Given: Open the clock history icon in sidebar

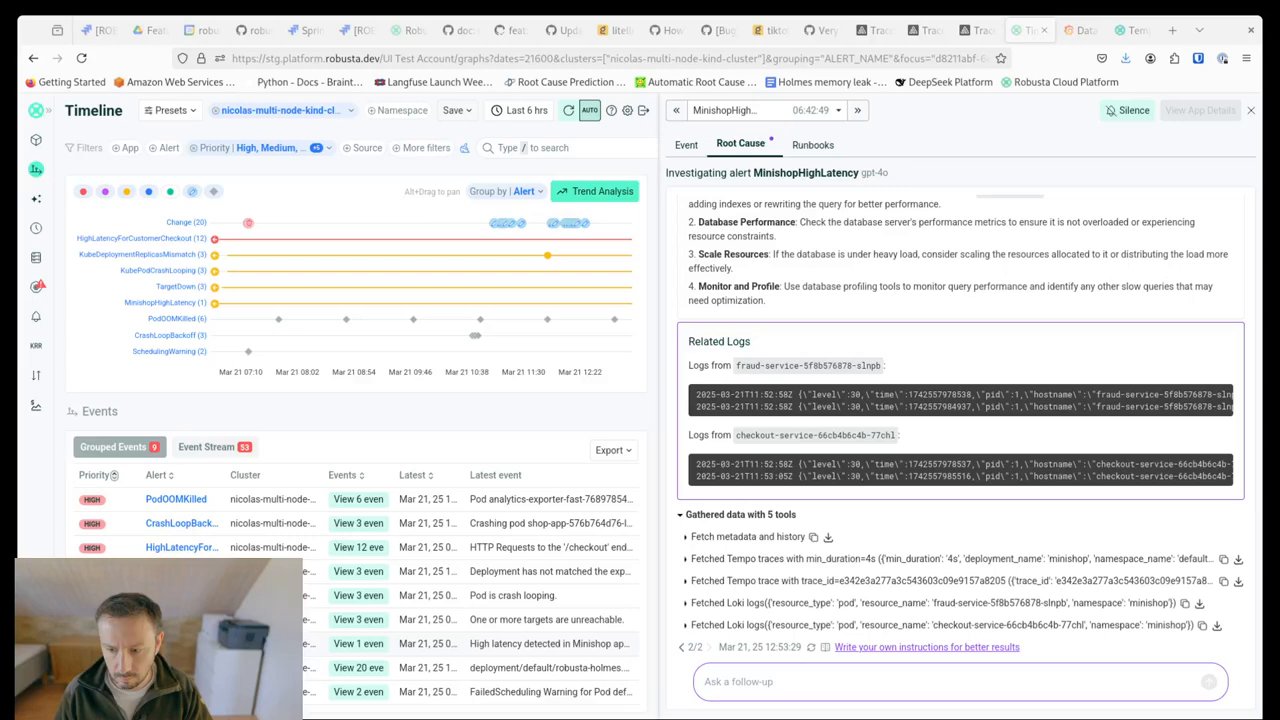Looking at the screenshot, I should pos(36,228).
